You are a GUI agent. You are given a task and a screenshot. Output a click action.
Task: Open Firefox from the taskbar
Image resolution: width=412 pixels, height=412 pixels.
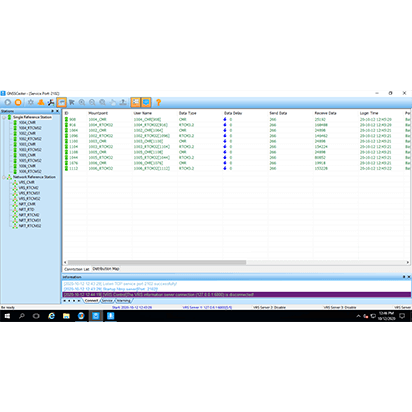click(x=81, y=316)
